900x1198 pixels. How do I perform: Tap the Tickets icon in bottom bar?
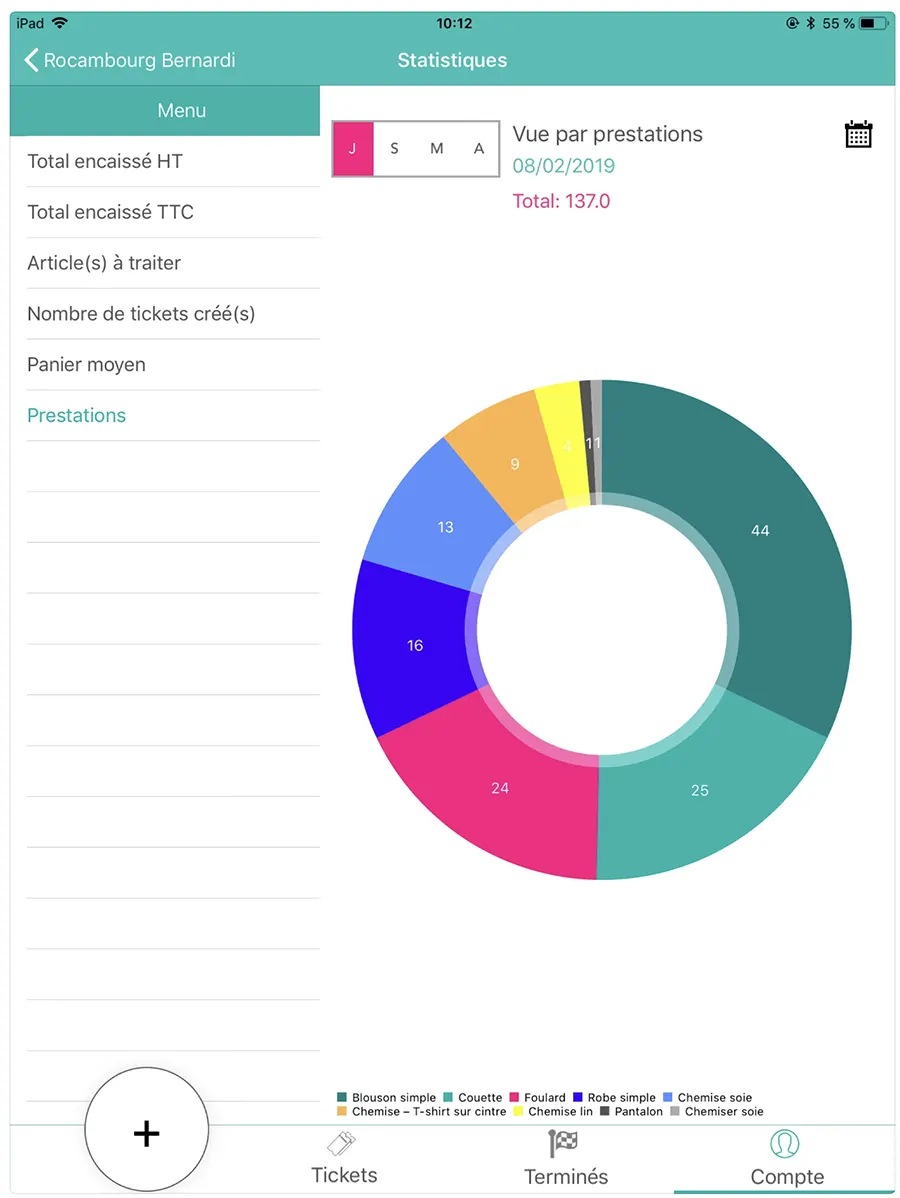coord(344,1143)
